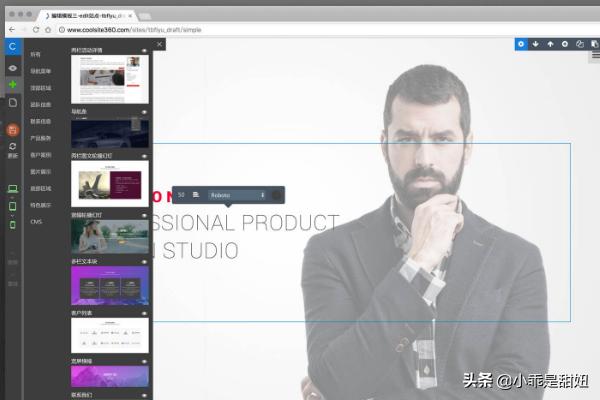Switch to tablet device view icon

(x=12, y=206)
